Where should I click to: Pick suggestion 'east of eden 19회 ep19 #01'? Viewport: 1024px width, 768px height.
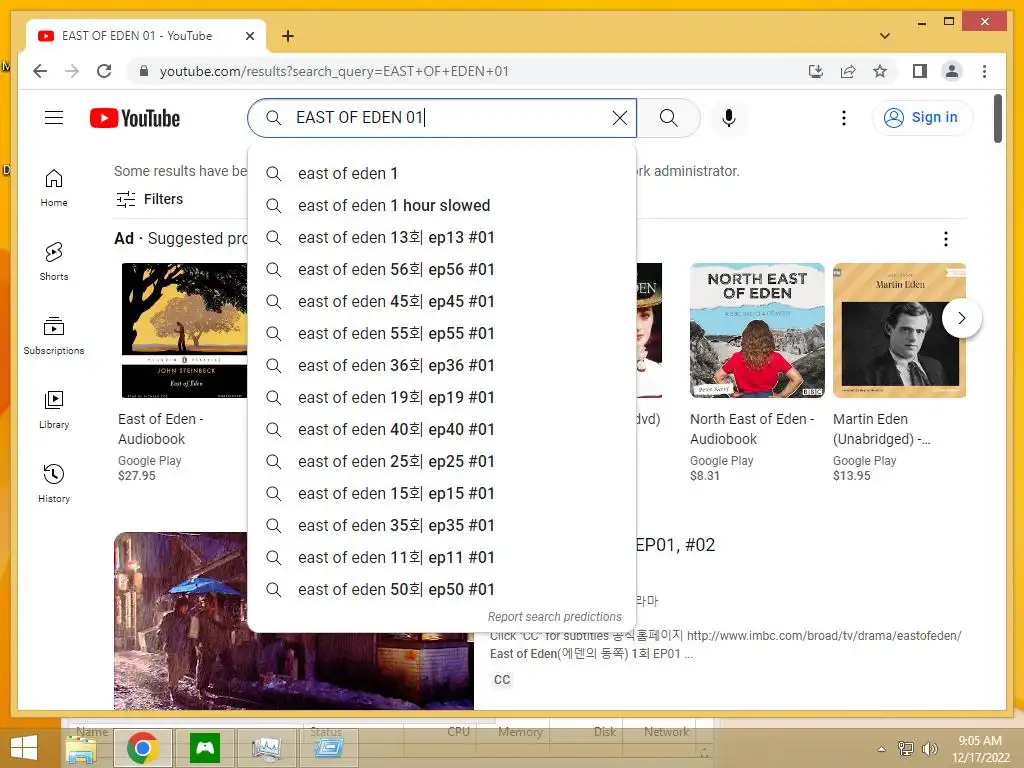pos(441,398)
